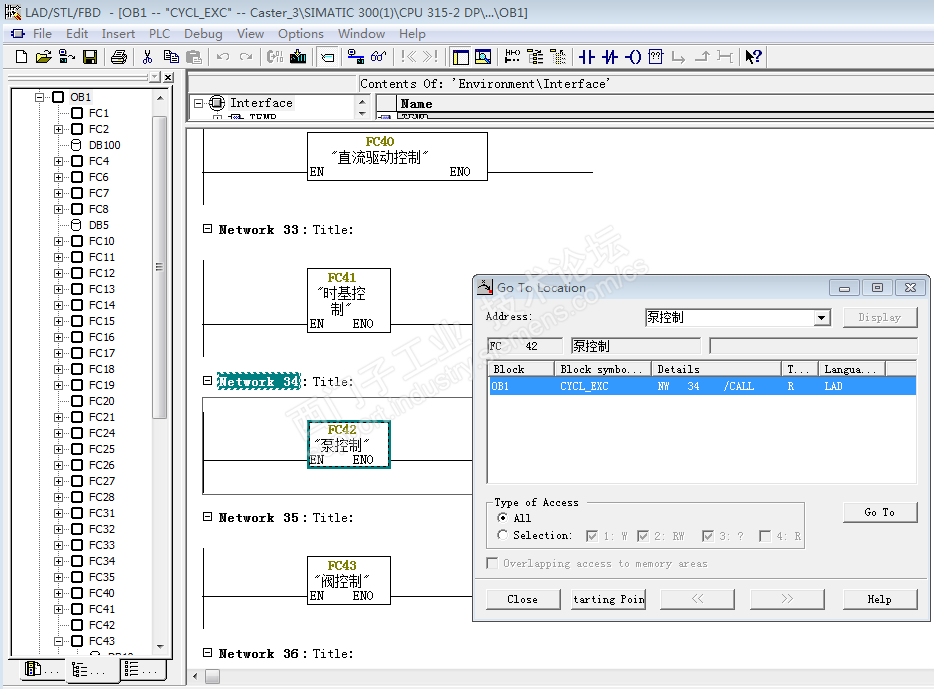The image size is (934, 689).
Task: Insert a normally closed contact
Action: [x=610, y=57]
